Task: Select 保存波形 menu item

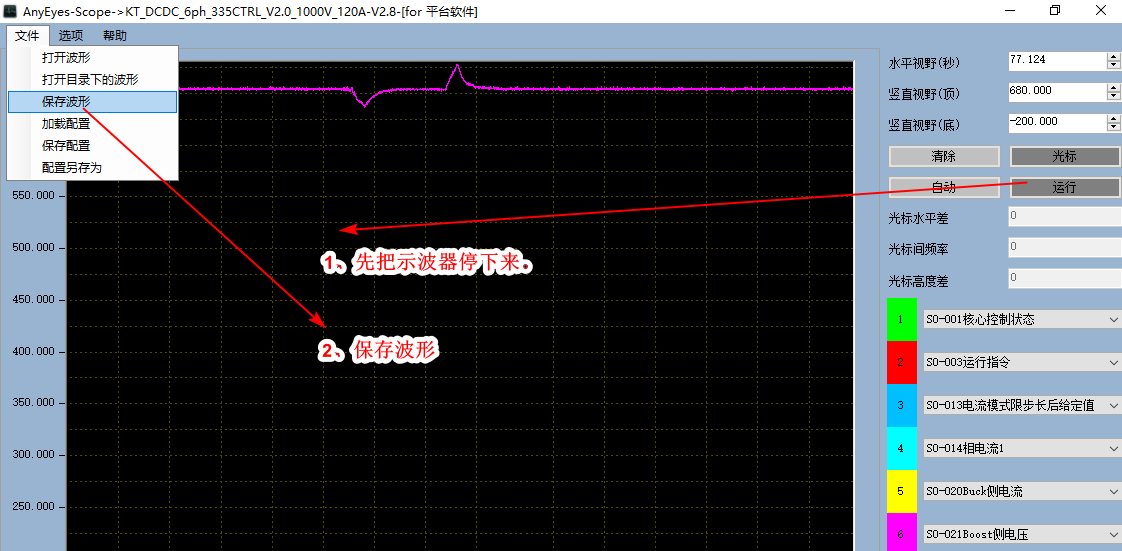Action: (92, 102)
